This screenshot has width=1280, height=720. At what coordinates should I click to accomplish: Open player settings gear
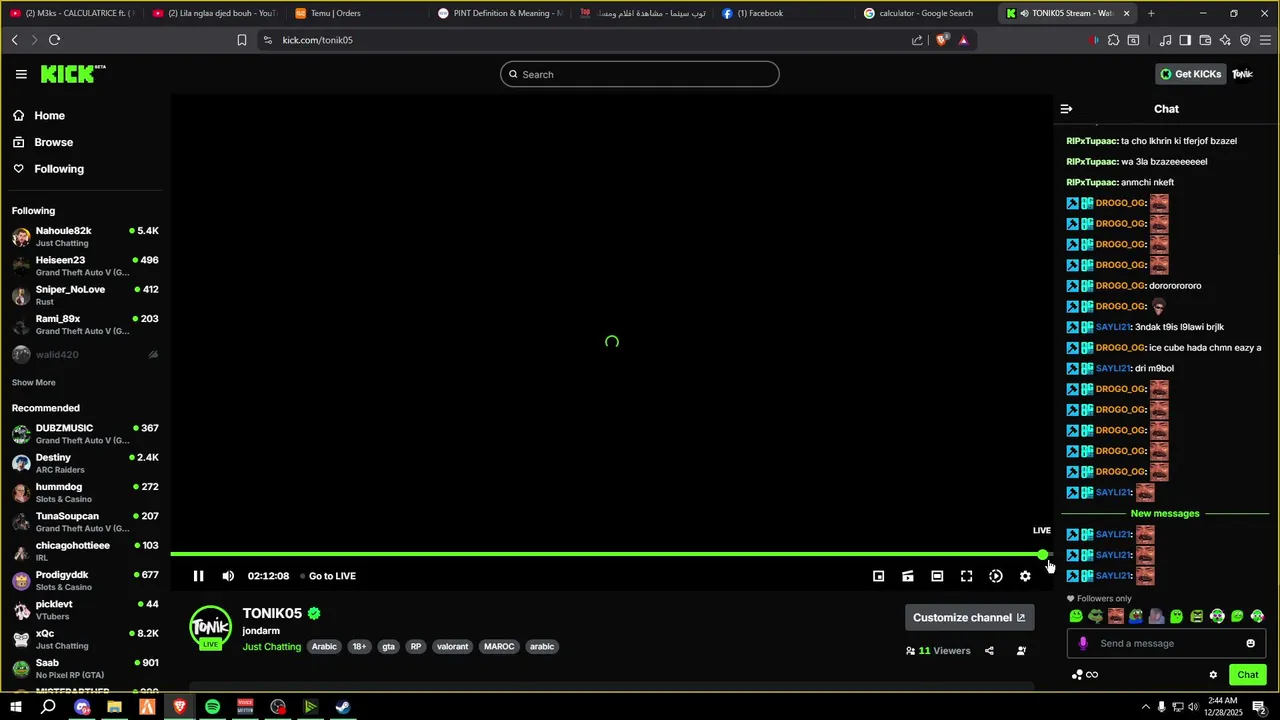click(x=1025, y=576)
